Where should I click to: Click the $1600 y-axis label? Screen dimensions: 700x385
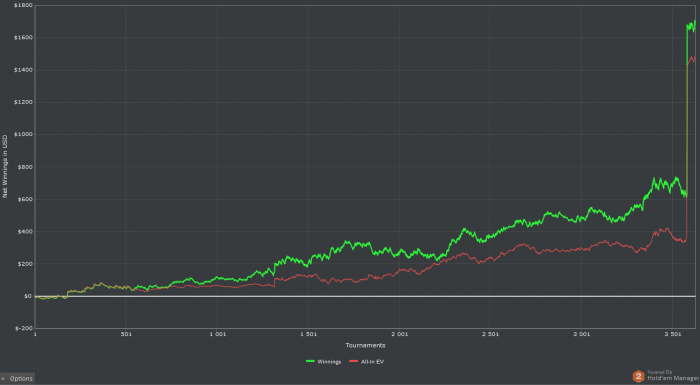click(x=23, y=38)
